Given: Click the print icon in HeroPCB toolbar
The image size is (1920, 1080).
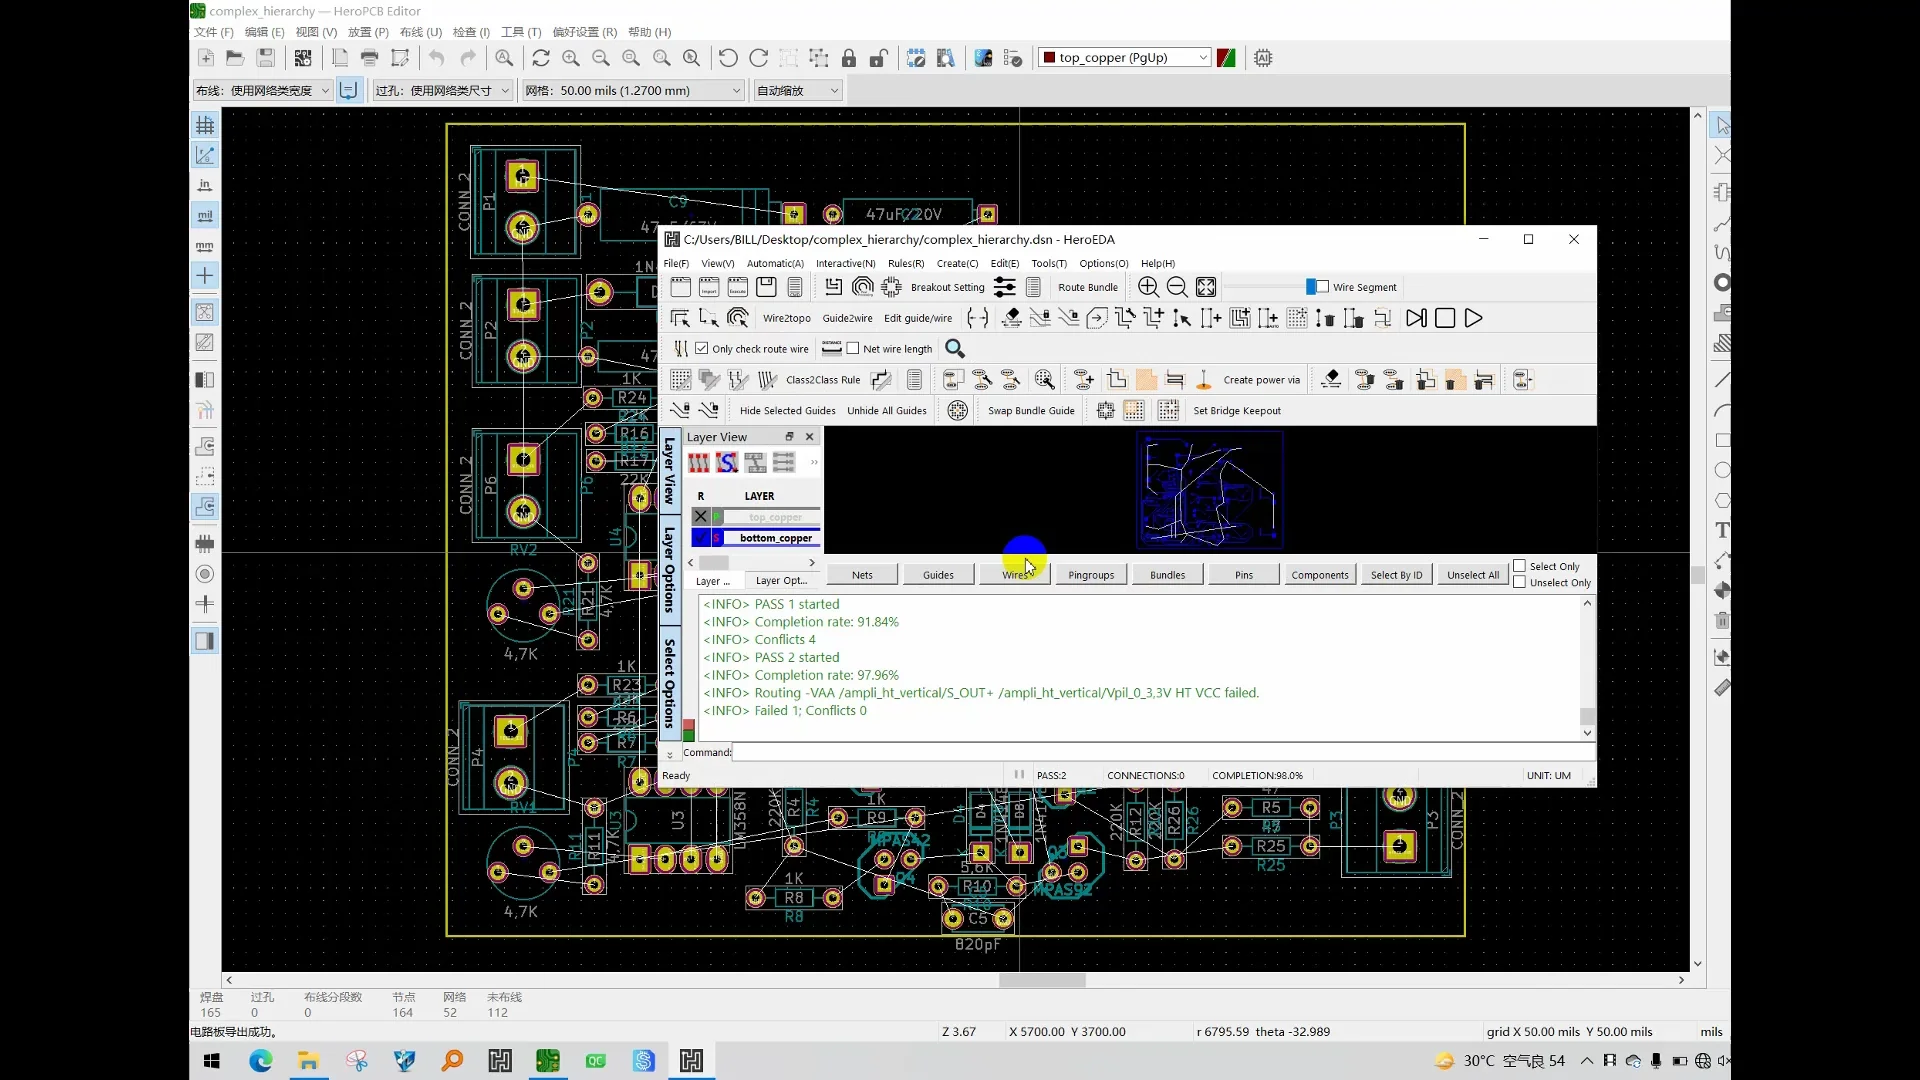Looking at the screenshot, I should pos(369,58).
